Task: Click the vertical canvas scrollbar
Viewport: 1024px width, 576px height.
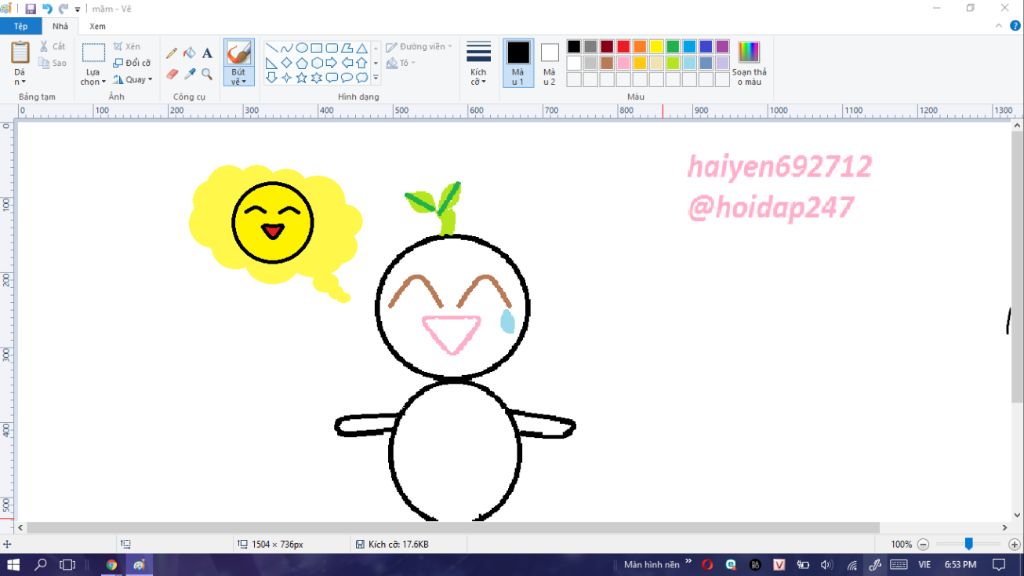Action: point(1017,268)
